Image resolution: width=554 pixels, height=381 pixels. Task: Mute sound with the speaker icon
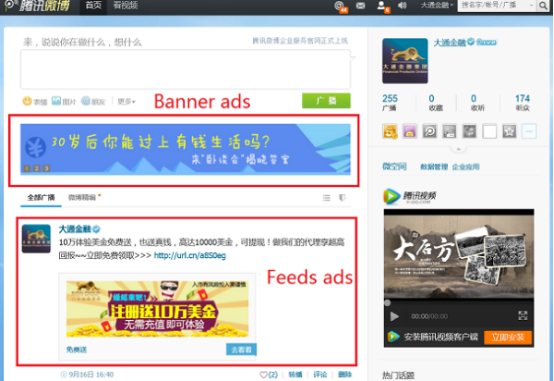(402, 5)
